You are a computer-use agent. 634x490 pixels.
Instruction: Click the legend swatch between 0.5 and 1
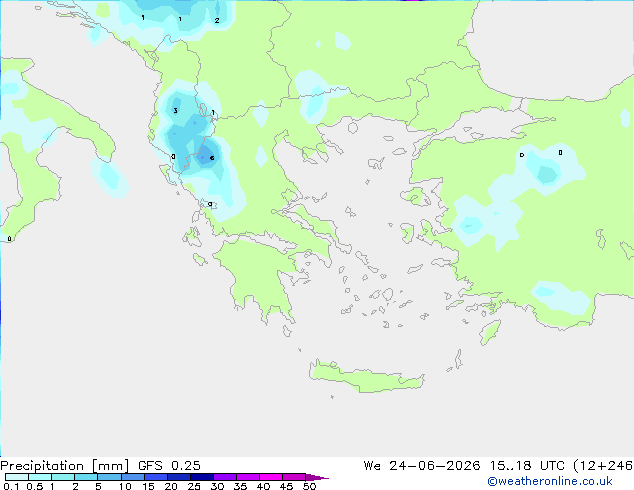[x=40, y=477]
